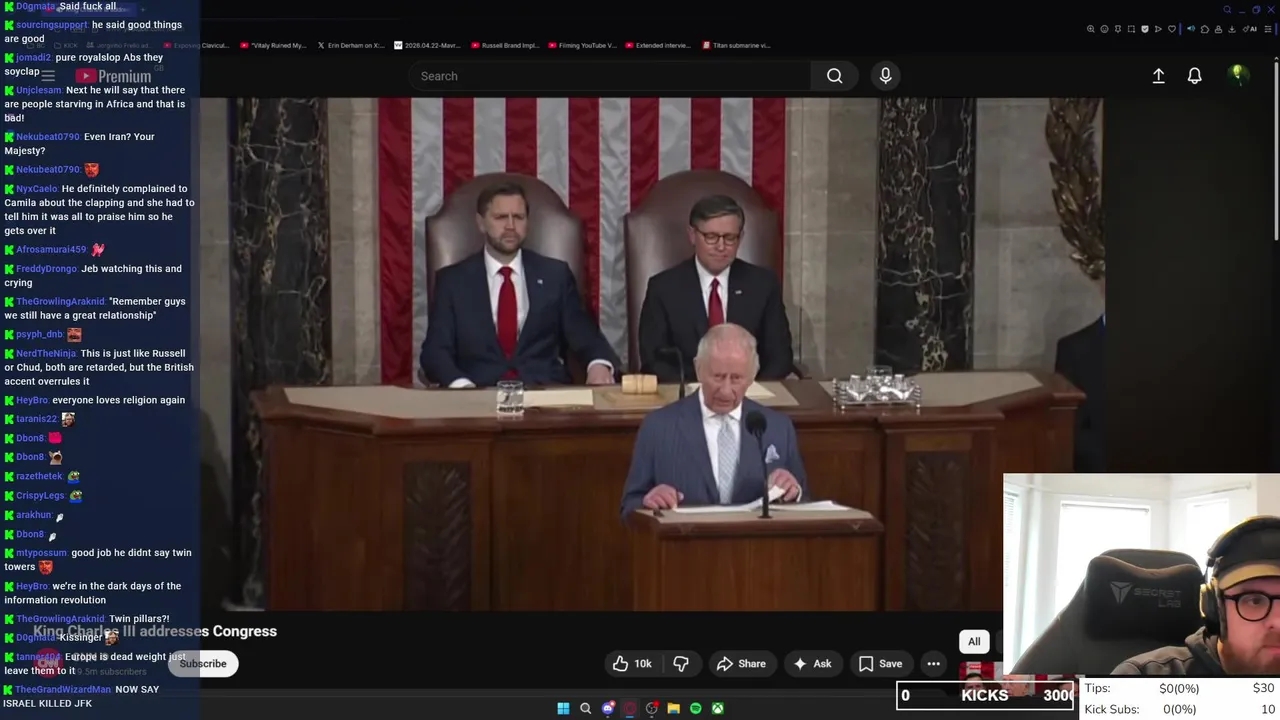Like the video showing 10k likes
The image size is (1280, 720).
[x=631, y=664]
